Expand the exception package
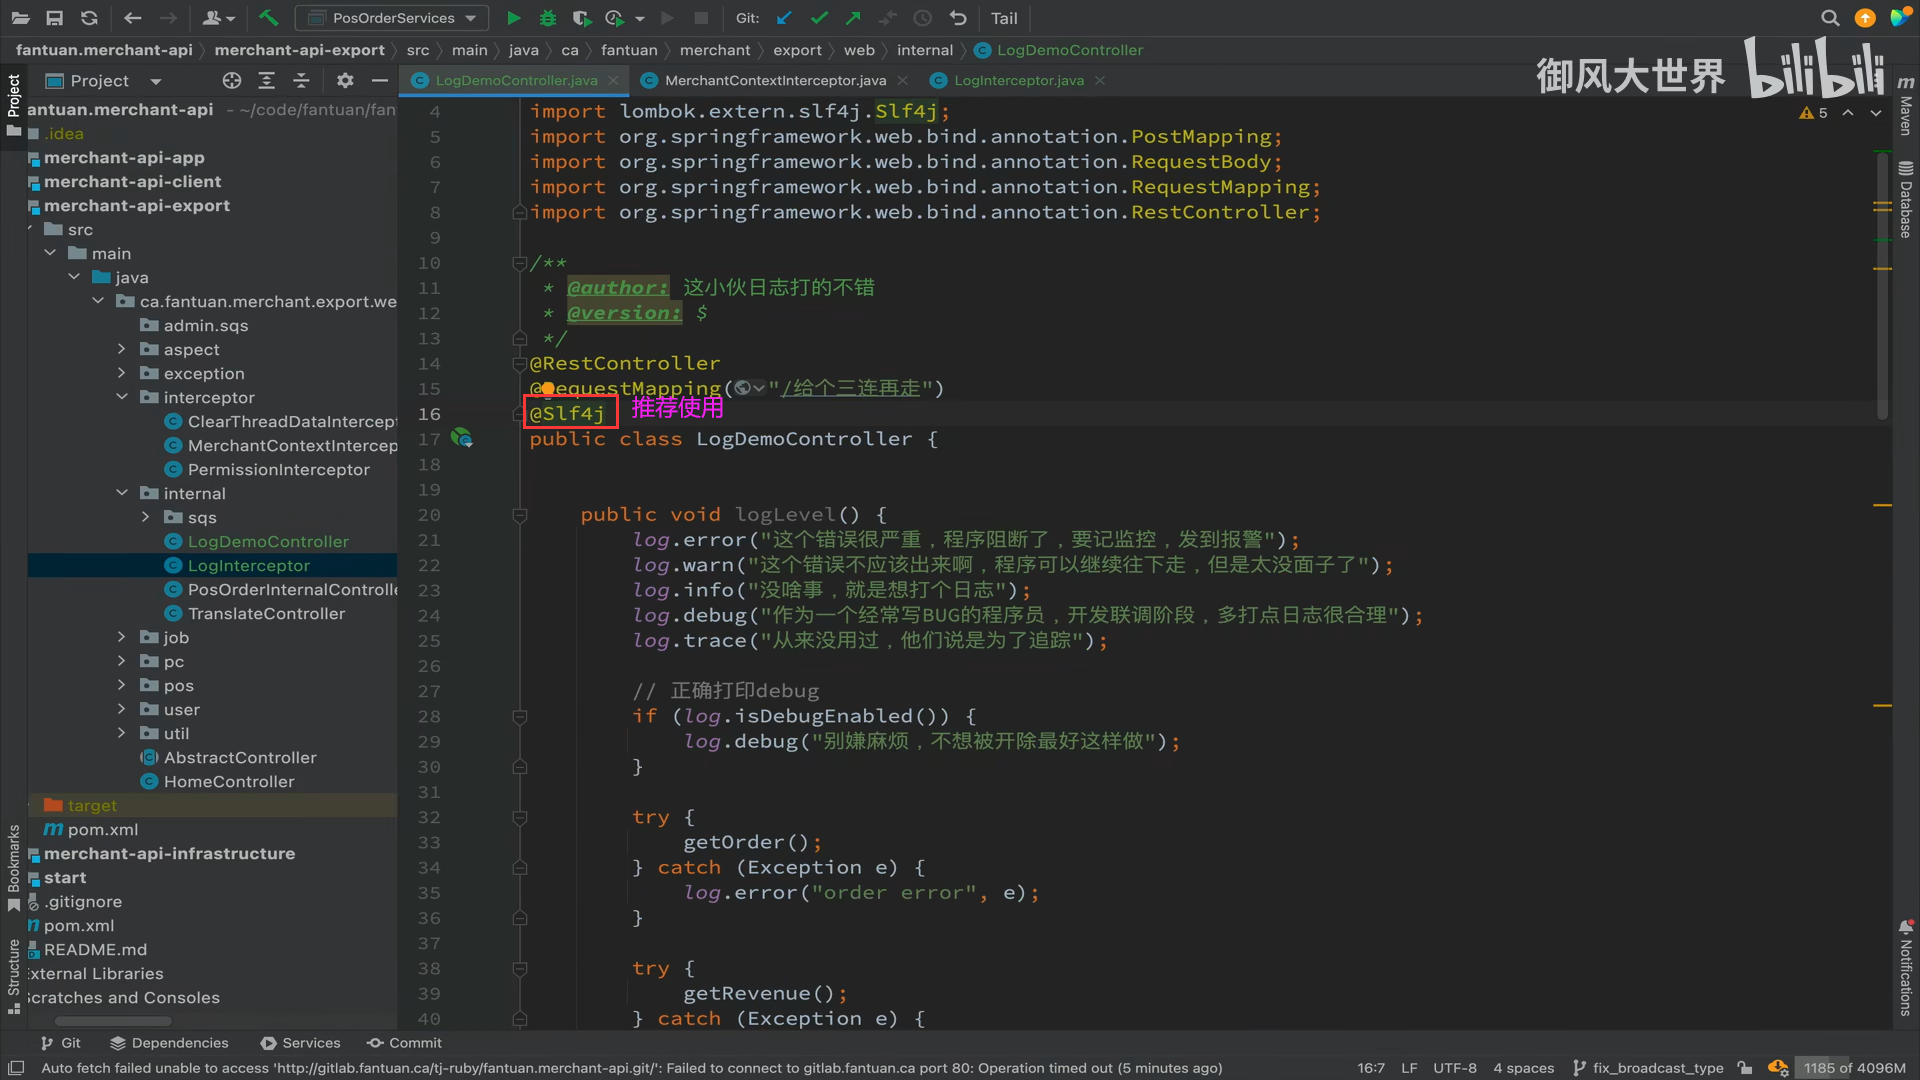This screenshot has width=1920, height=1080. (122, 373)
